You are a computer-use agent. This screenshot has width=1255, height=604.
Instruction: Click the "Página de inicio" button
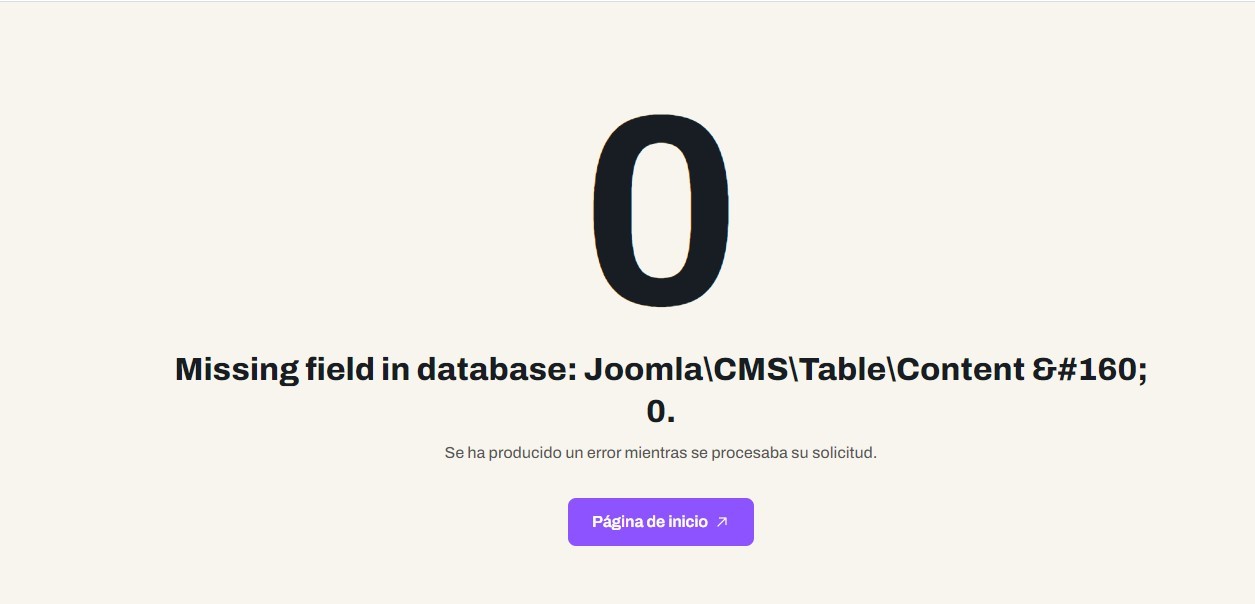[x=660, y=522]
